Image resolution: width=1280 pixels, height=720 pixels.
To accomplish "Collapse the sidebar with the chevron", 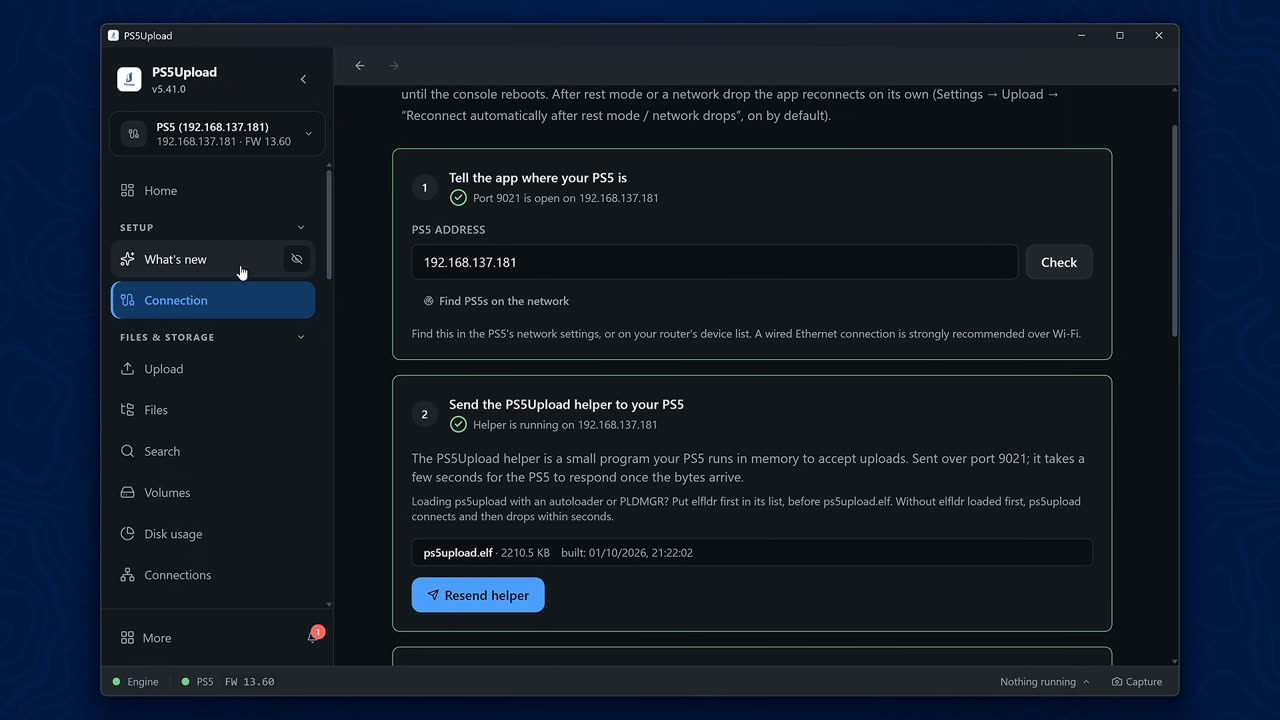I will tap(304, 79).
